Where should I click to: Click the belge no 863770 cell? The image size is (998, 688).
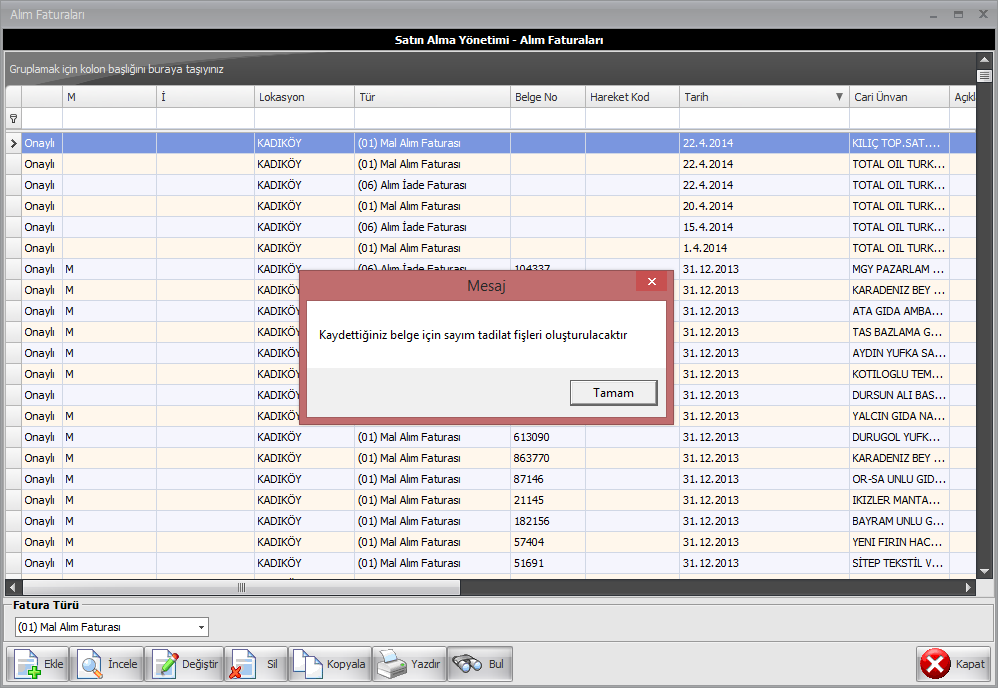(547, 458)
